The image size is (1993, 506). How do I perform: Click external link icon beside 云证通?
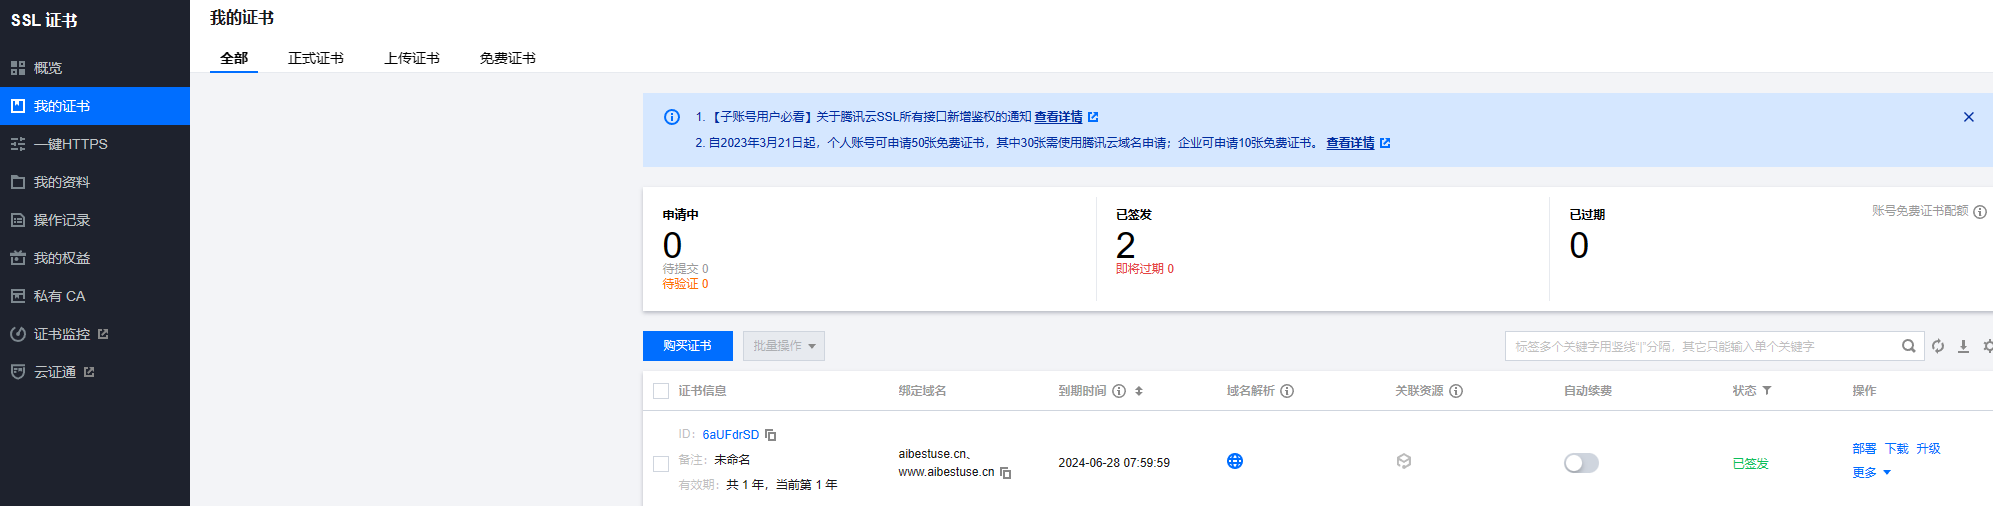[x=89, y=372]
